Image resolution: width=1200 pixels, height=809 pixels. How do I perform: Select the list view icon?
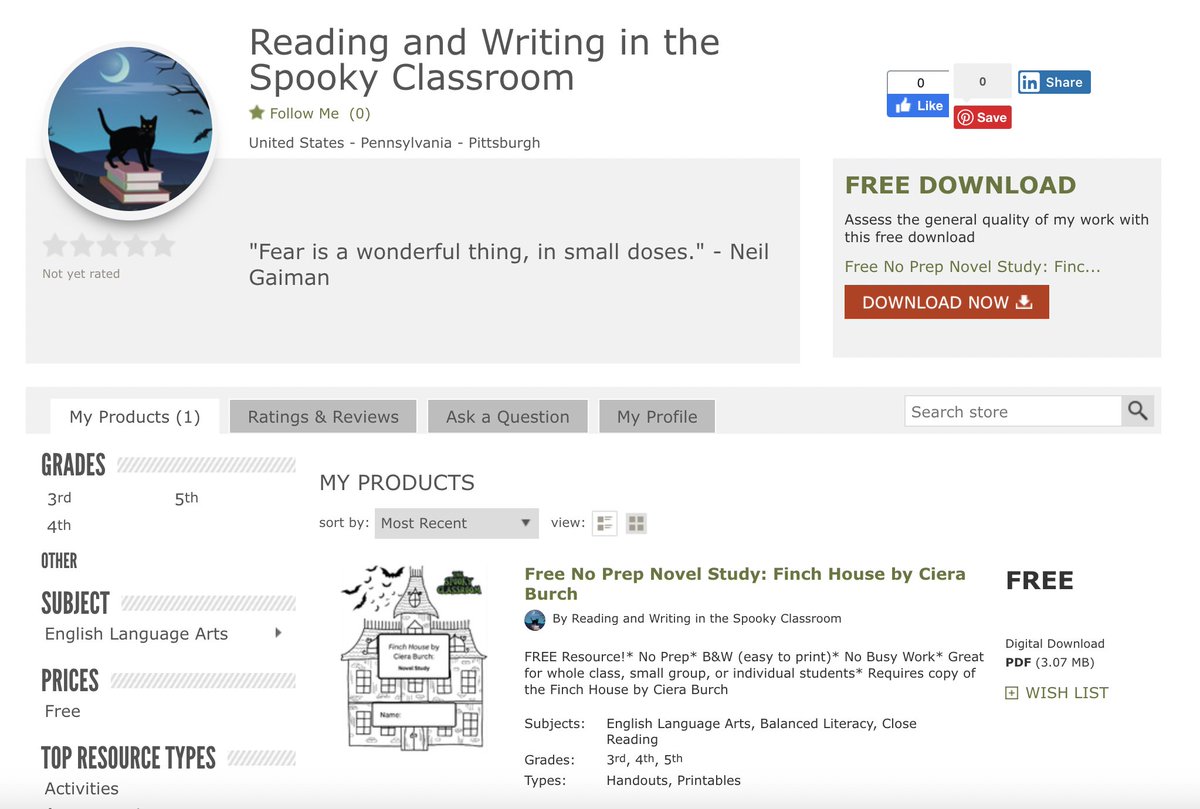[604, 522]
